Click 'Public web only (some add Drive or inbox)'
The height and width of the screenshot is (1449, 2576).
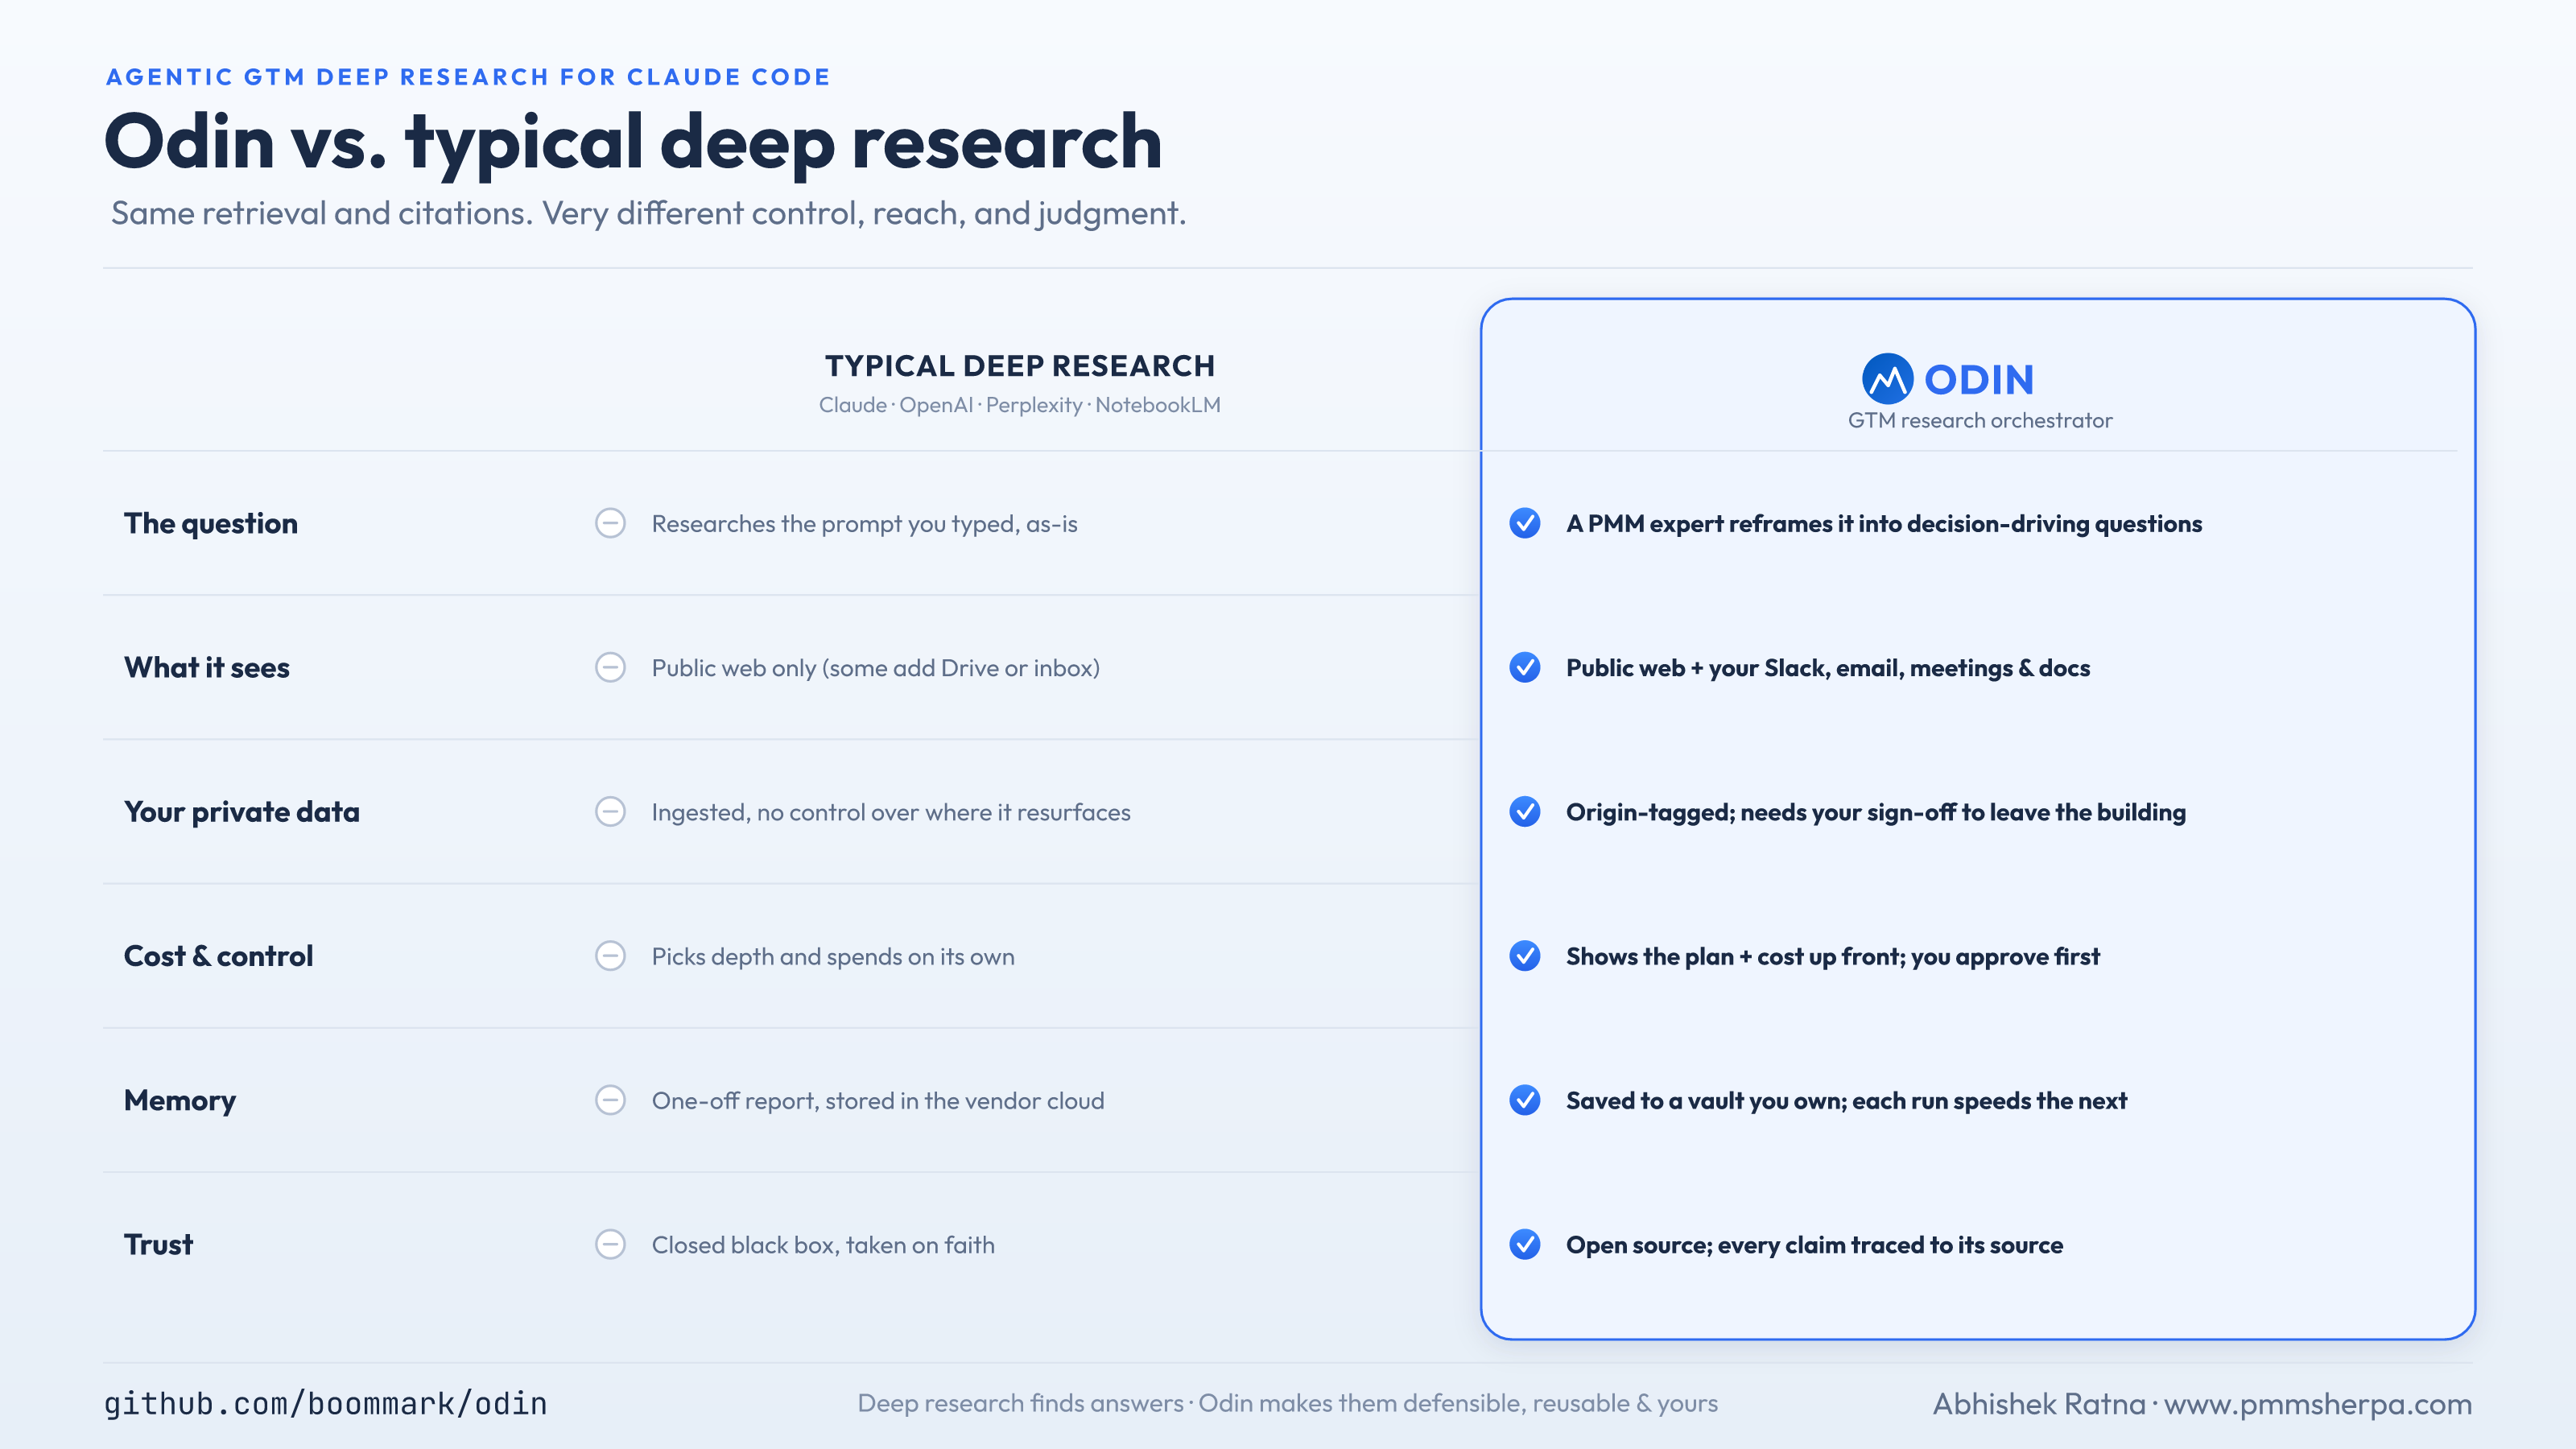[x=876, y=668]
